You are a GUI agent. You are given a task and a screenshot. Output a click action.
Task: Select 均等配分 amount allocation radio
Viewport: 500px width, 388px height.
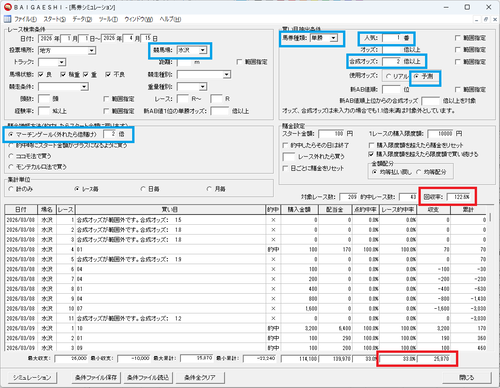tap(419, 172)
